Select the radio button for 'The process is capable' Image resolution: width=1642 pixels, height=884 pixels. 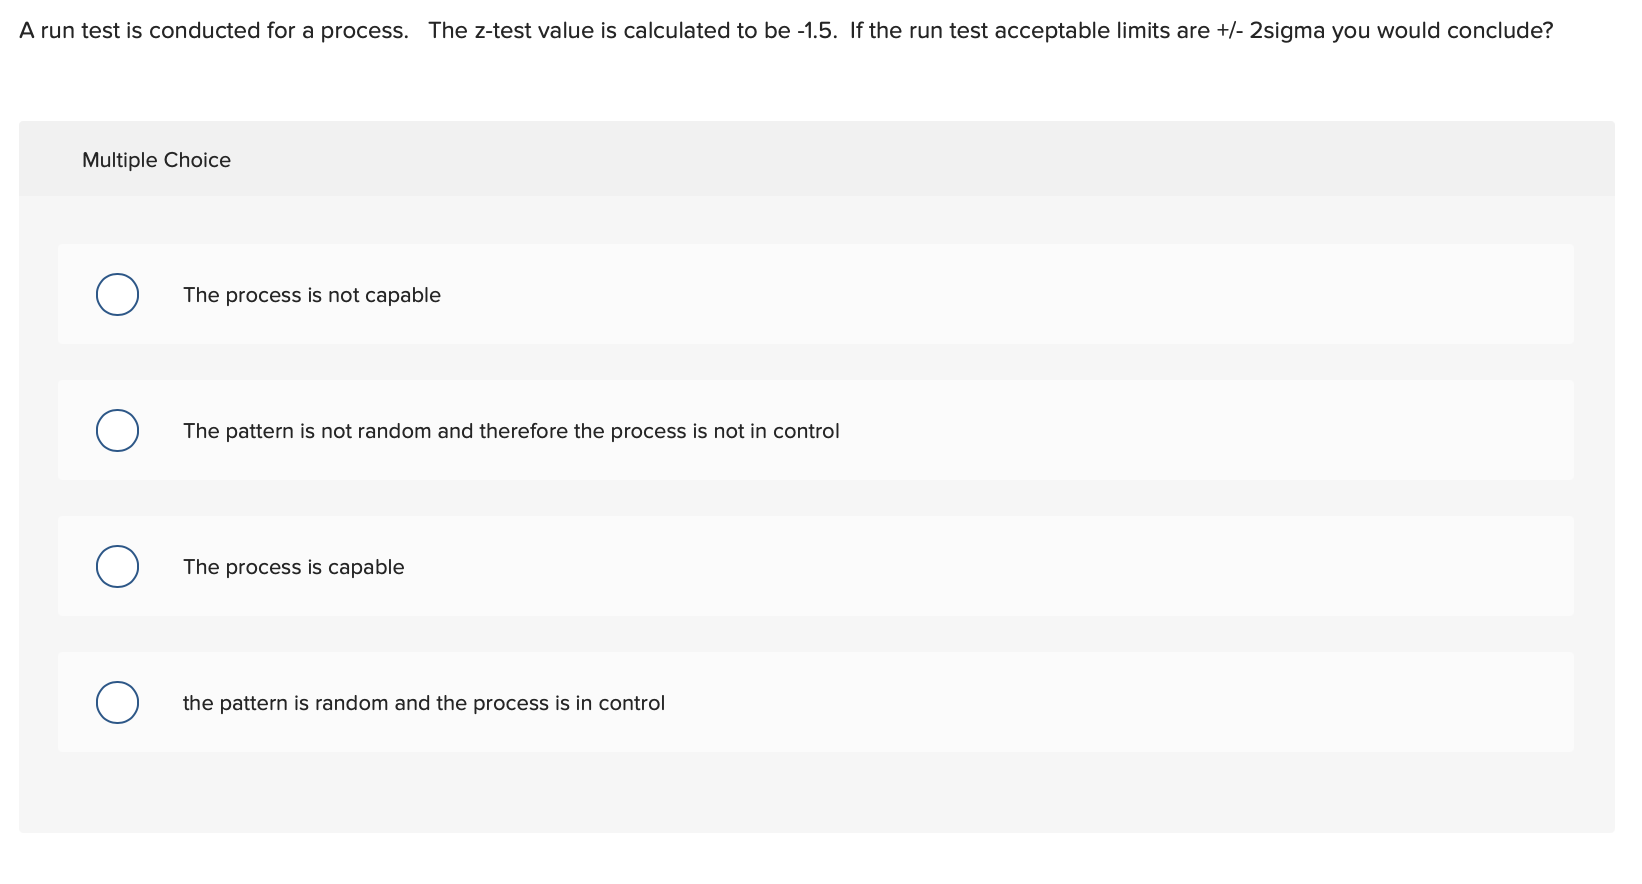(117, 566)
